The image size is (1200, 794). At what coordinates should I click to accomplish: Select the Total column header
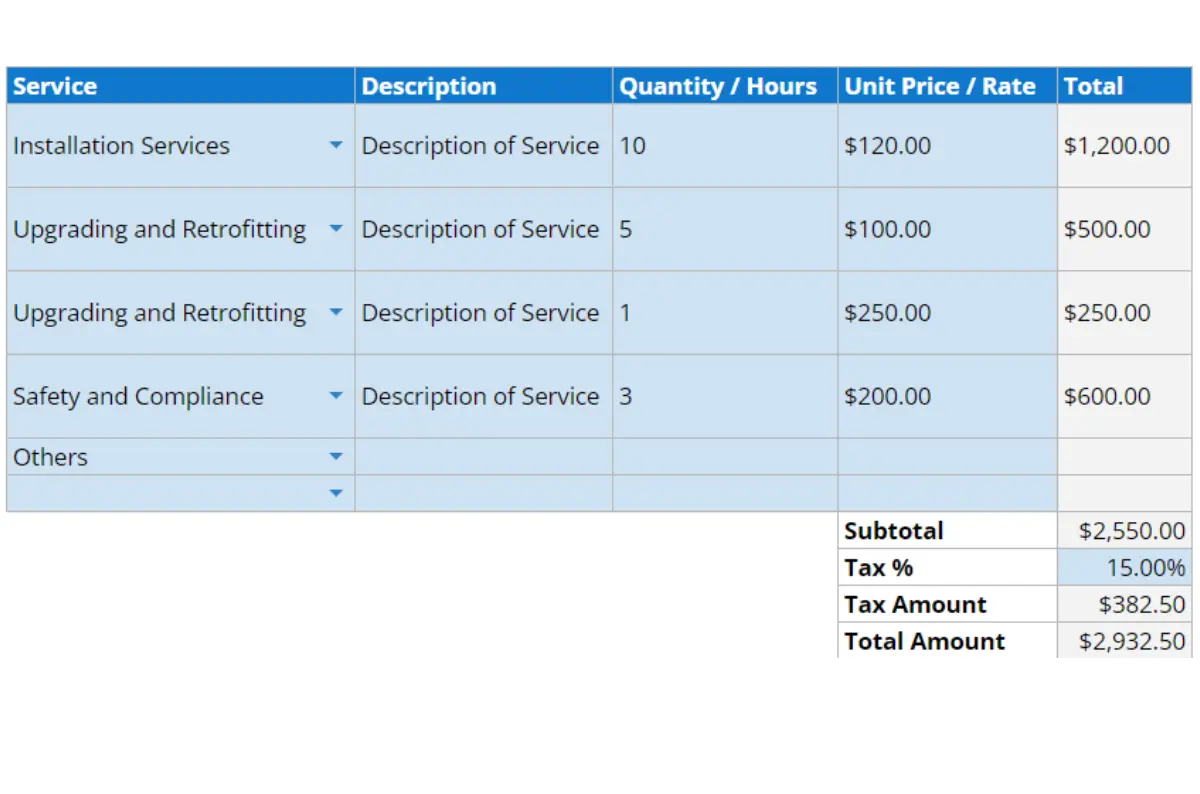(1127, 86)
